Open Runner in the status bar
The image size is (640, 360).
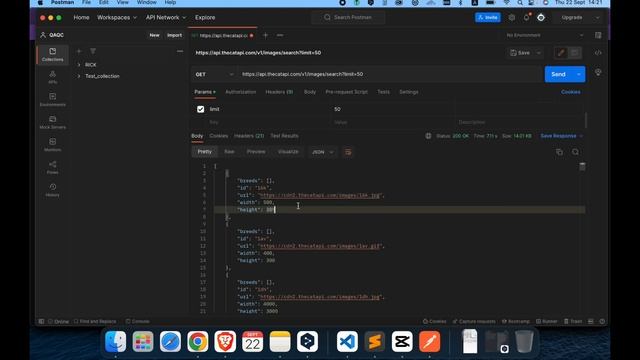point(547,321)
